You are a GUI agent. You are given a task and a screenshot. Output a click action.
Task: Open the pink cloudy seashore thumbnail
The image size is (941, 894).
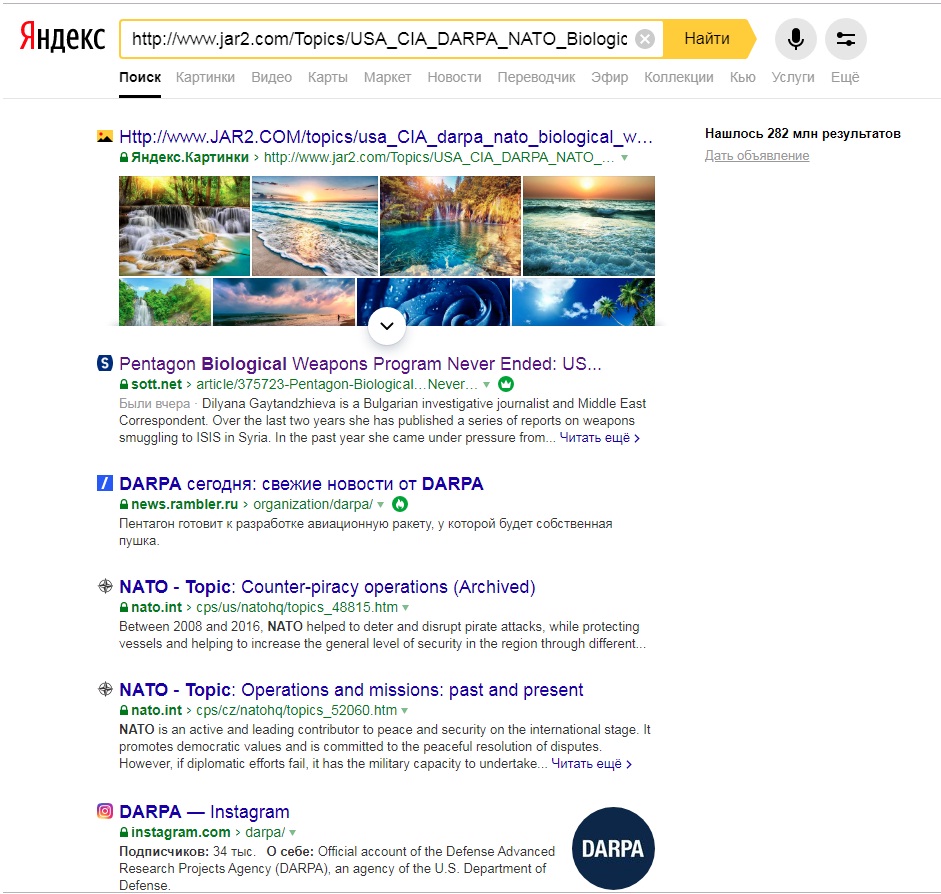pyautogui.click(x=284, y=302)
